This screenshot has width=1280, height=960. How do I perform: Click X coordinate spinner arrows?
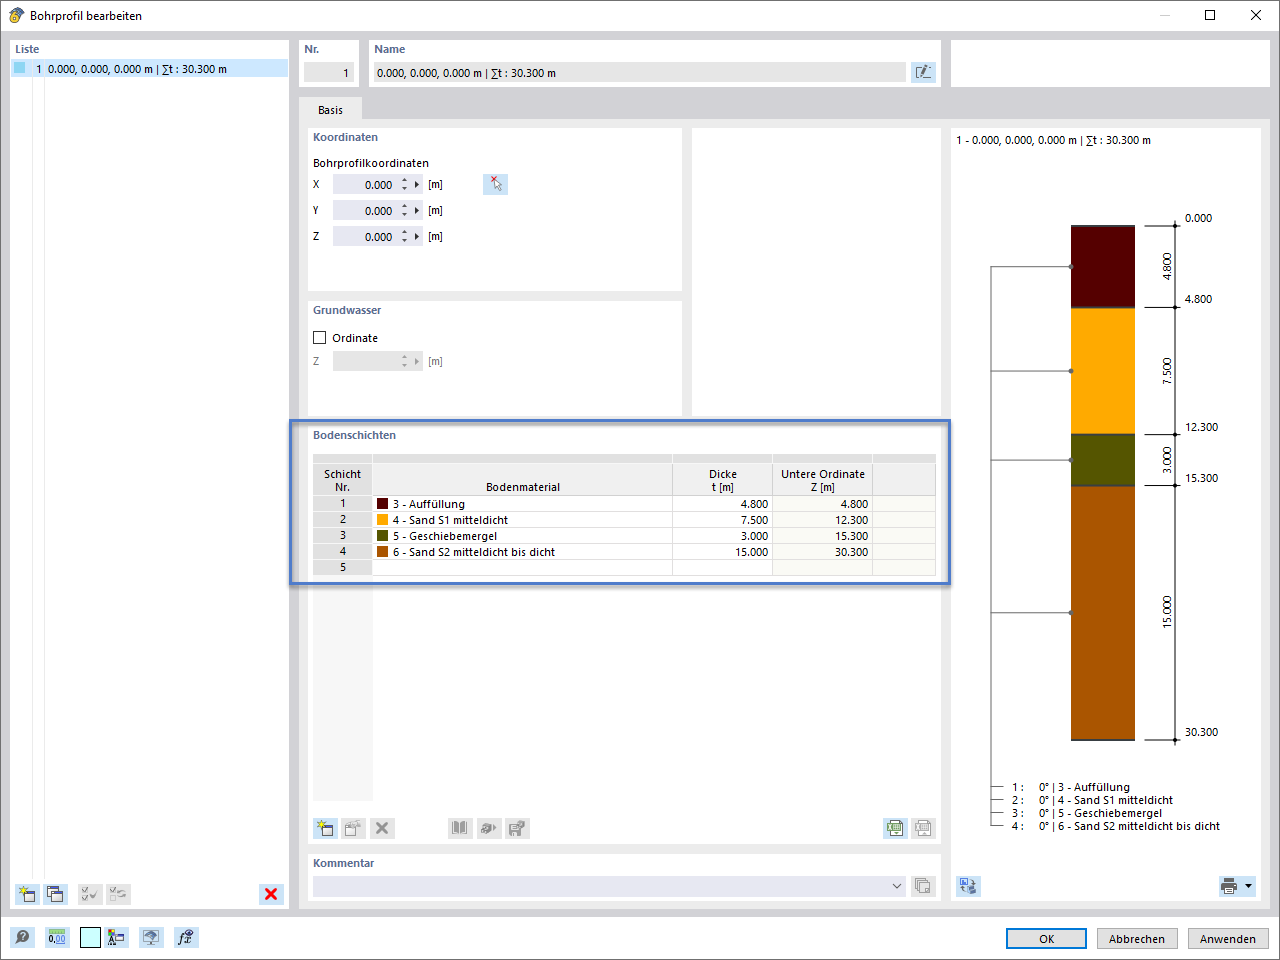point(405,185)
